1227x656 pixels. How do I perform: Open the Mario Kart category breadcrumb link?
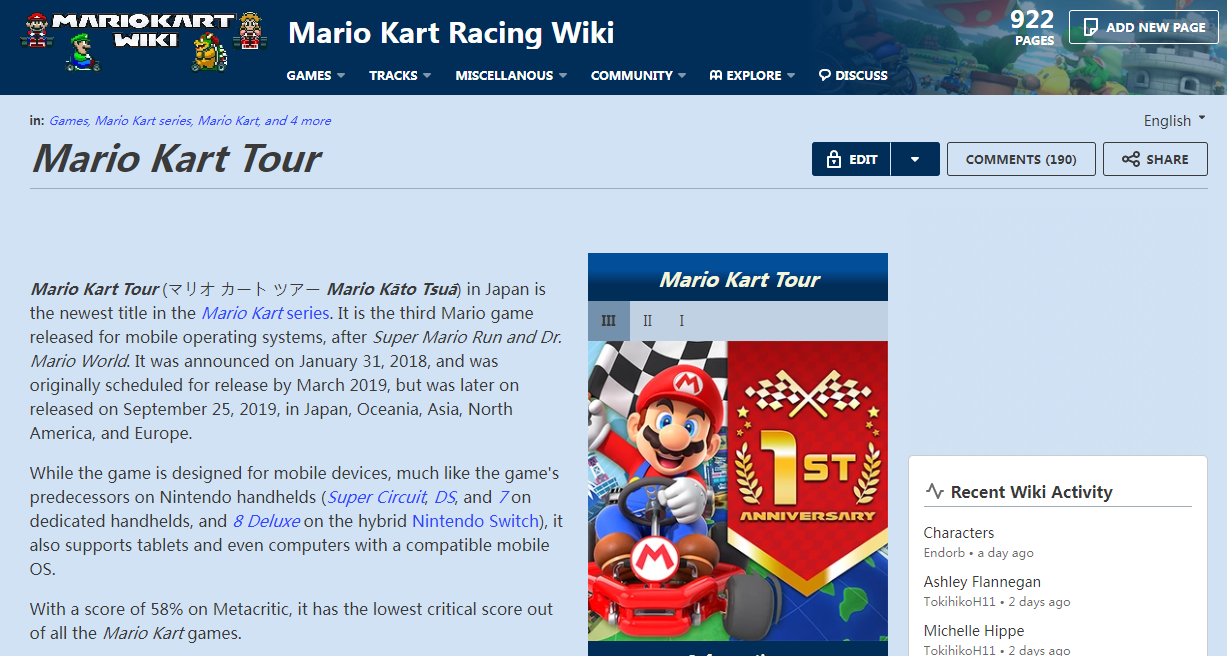[x=228, y=120]
